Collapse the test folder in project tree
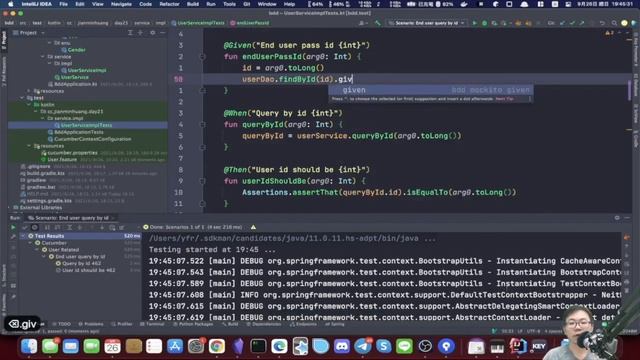Viewport: 640px width, 360px height. pyautogui.click(x=22, y=98)
